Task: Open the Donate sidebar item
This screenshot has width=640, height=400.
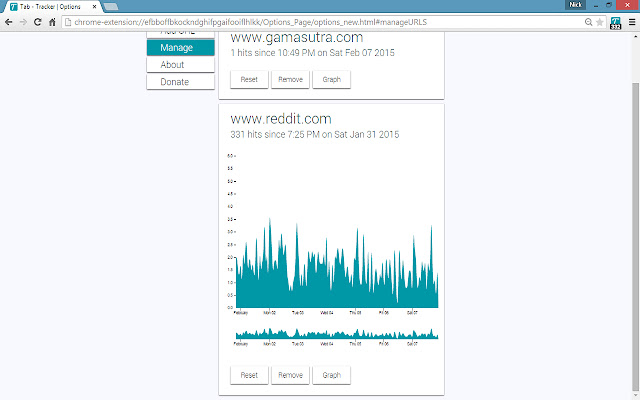Action: tap(180, 82)
